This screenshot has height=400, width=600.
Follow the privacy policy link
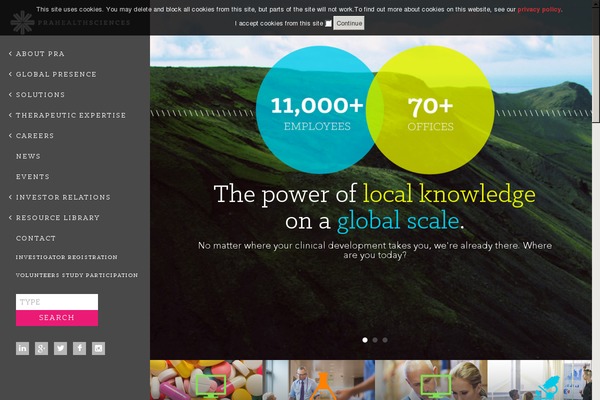pyautogui.click(x=539, y=10)
